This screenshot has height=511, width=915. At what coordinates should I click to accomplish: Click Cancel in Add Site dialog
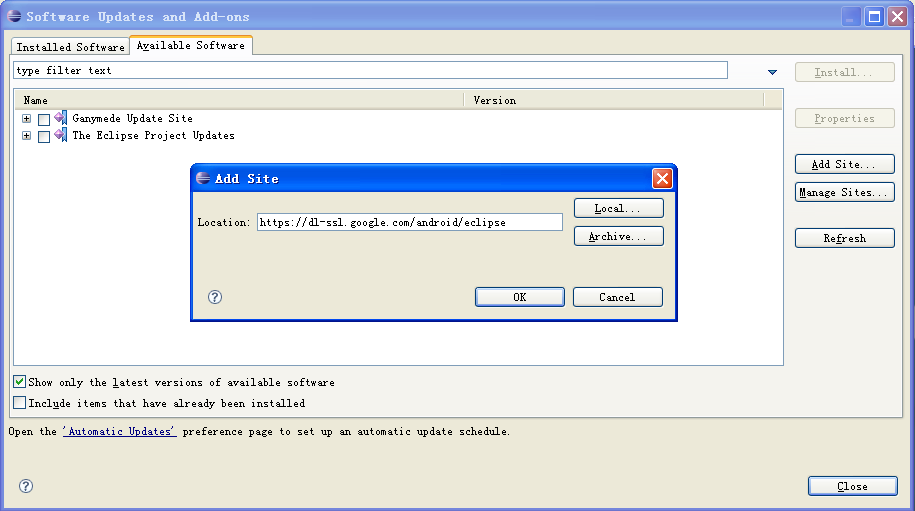[x=617, y=297]
